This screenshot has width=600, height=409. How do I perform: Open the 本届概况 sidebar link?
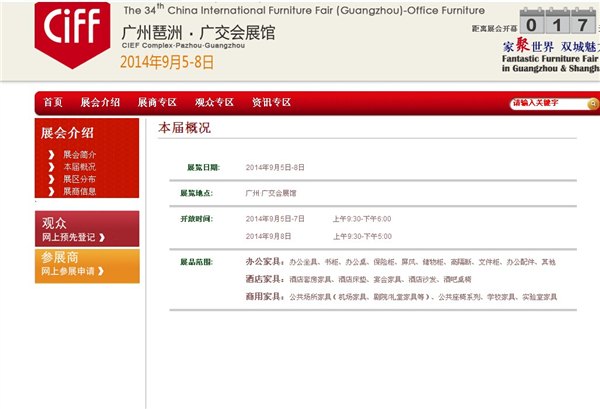(x=80, y=167)
